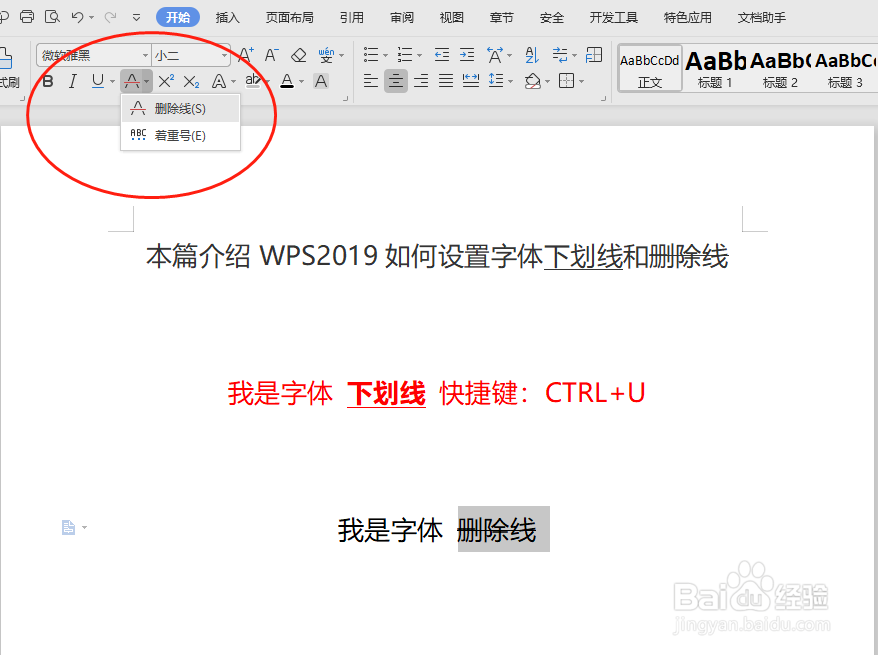Viewport: 878px width, 655px height.
Task: Align text left
Action: tap(371, 82)
